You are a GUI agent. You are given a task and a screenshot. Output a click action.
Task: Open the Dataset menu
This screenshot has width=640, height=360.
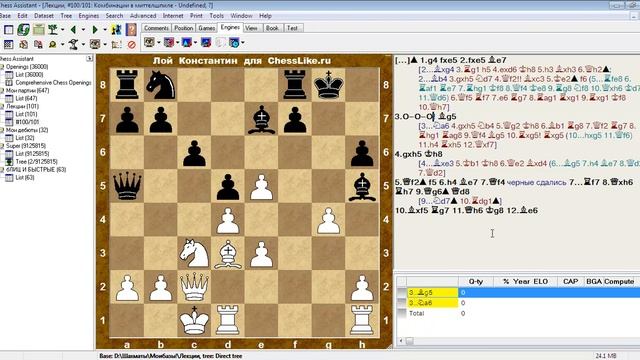44,16
